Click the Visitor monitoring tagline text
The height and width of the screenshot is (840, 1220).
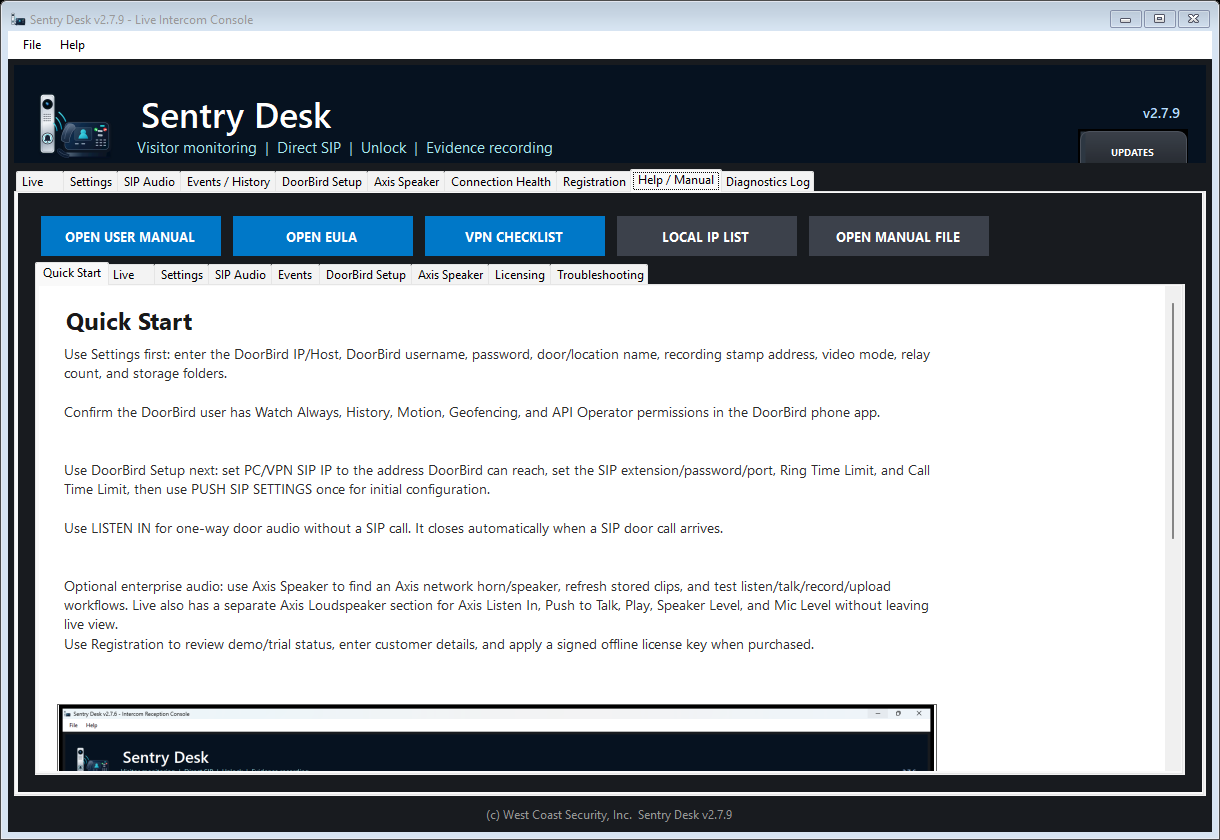tap(197, 148)
